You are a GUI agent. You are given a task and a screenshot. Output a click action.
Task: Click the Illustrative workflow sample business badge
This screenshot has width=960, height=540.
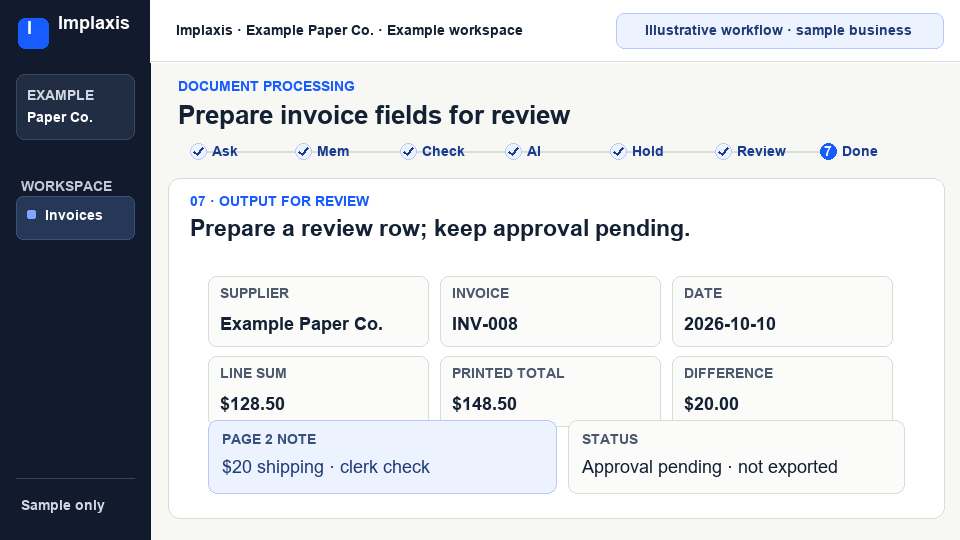779,31
